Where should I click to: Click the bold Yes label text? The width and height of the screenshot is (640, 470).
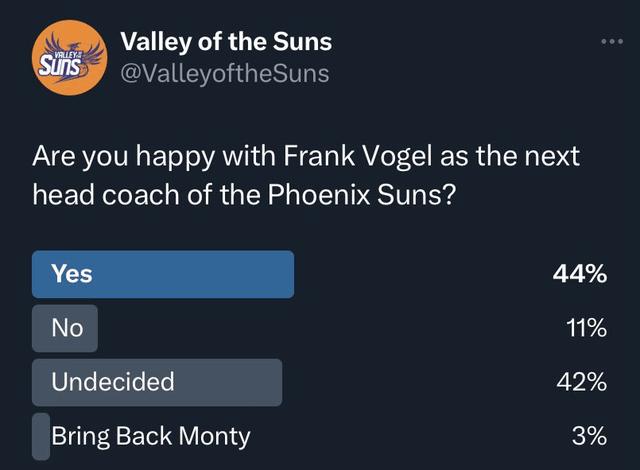[72, 274]
